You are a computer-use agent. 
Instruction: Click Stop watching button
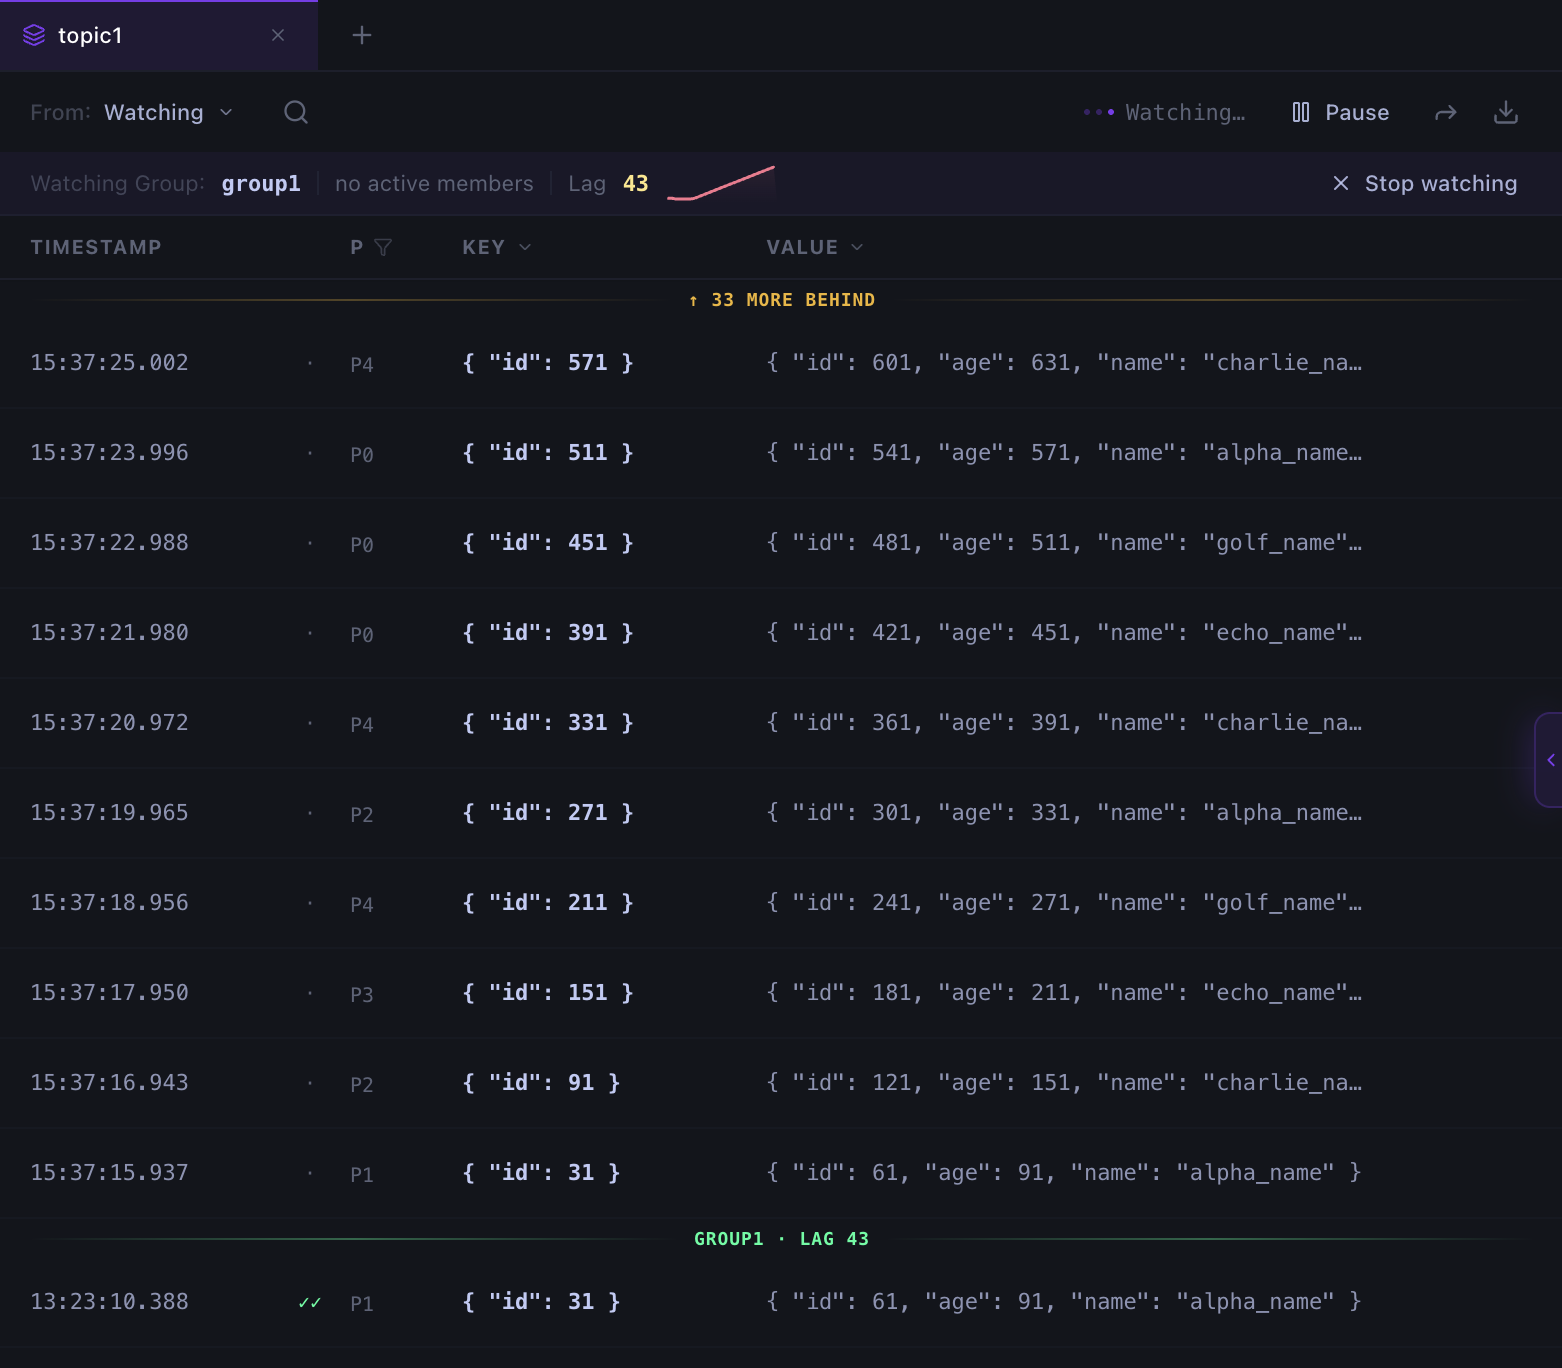[x=1424, y=183]
